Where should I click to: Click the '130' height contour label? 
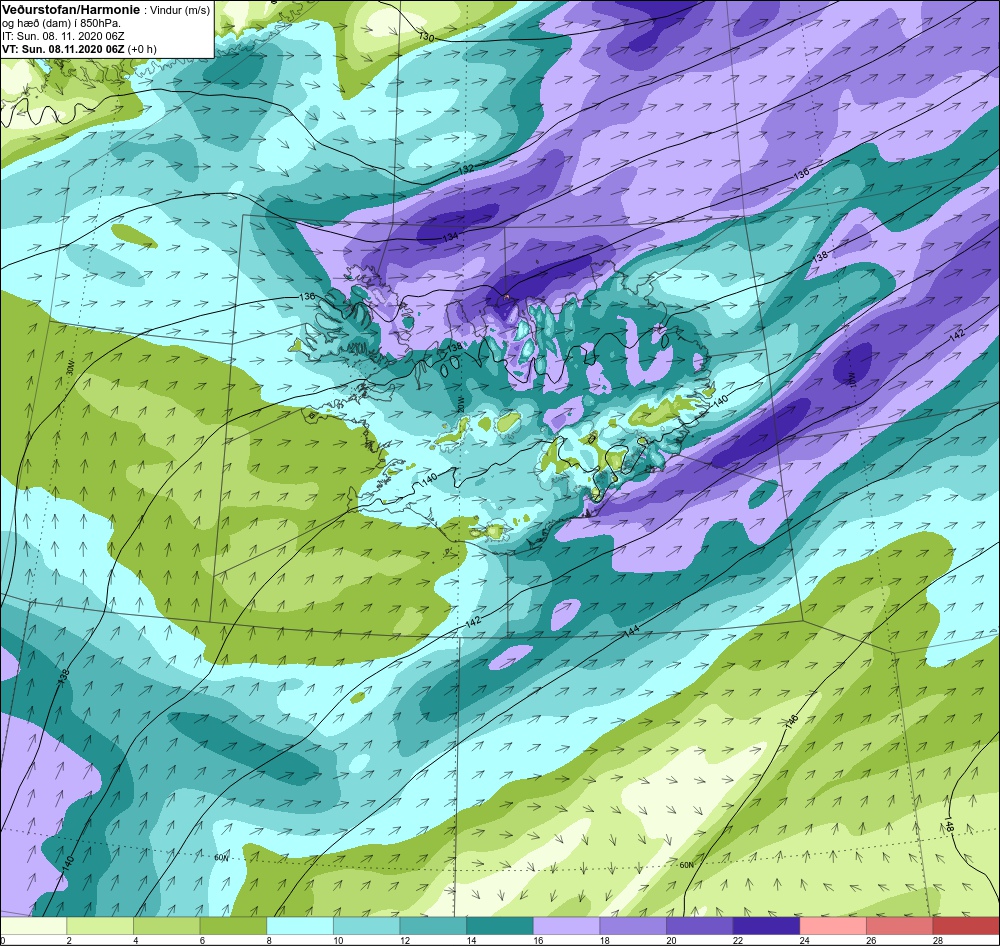click(426, 37)
